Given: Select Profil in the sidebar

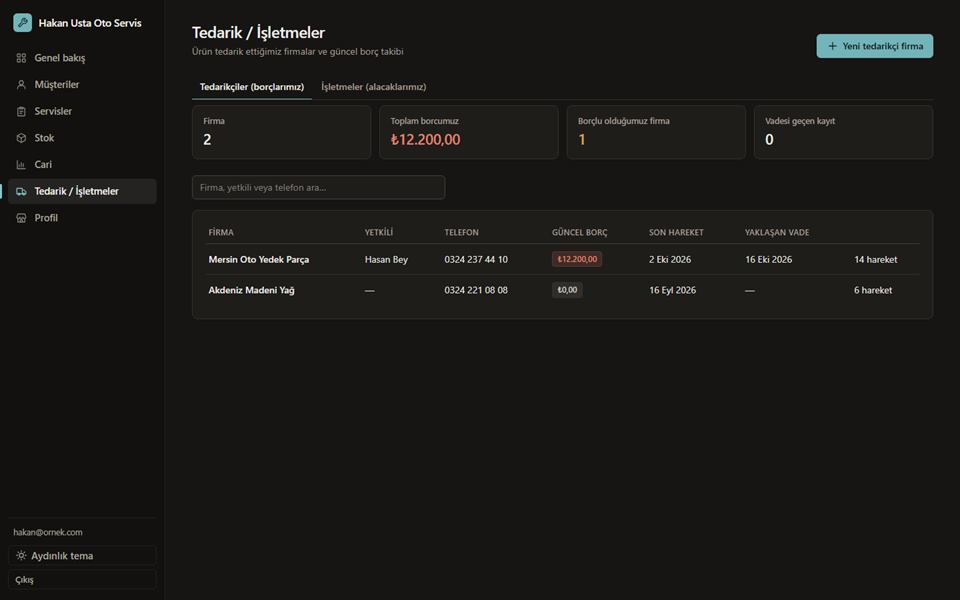Looking at the screenshot, I should 82,218.
